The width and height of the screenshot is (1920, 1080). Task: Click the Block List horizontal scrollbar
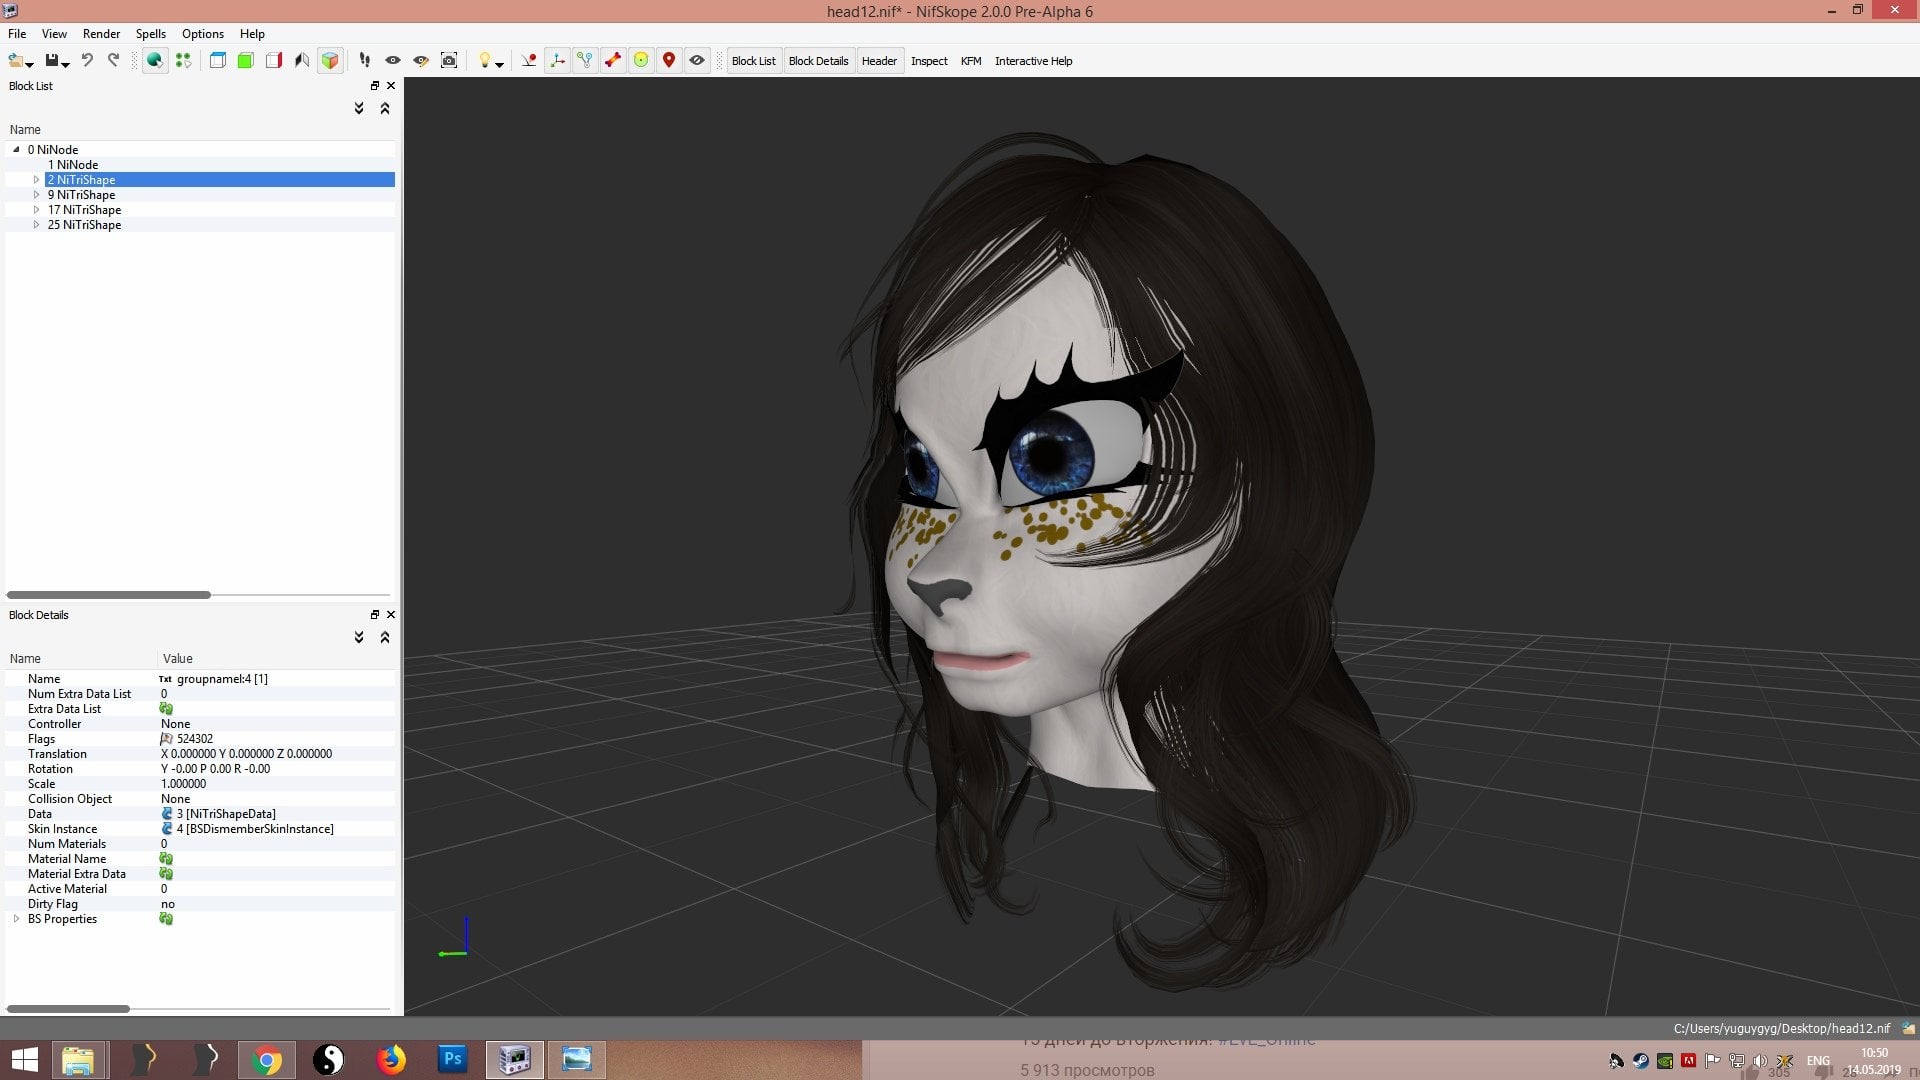pyautogui.click(x=108, y=595)
